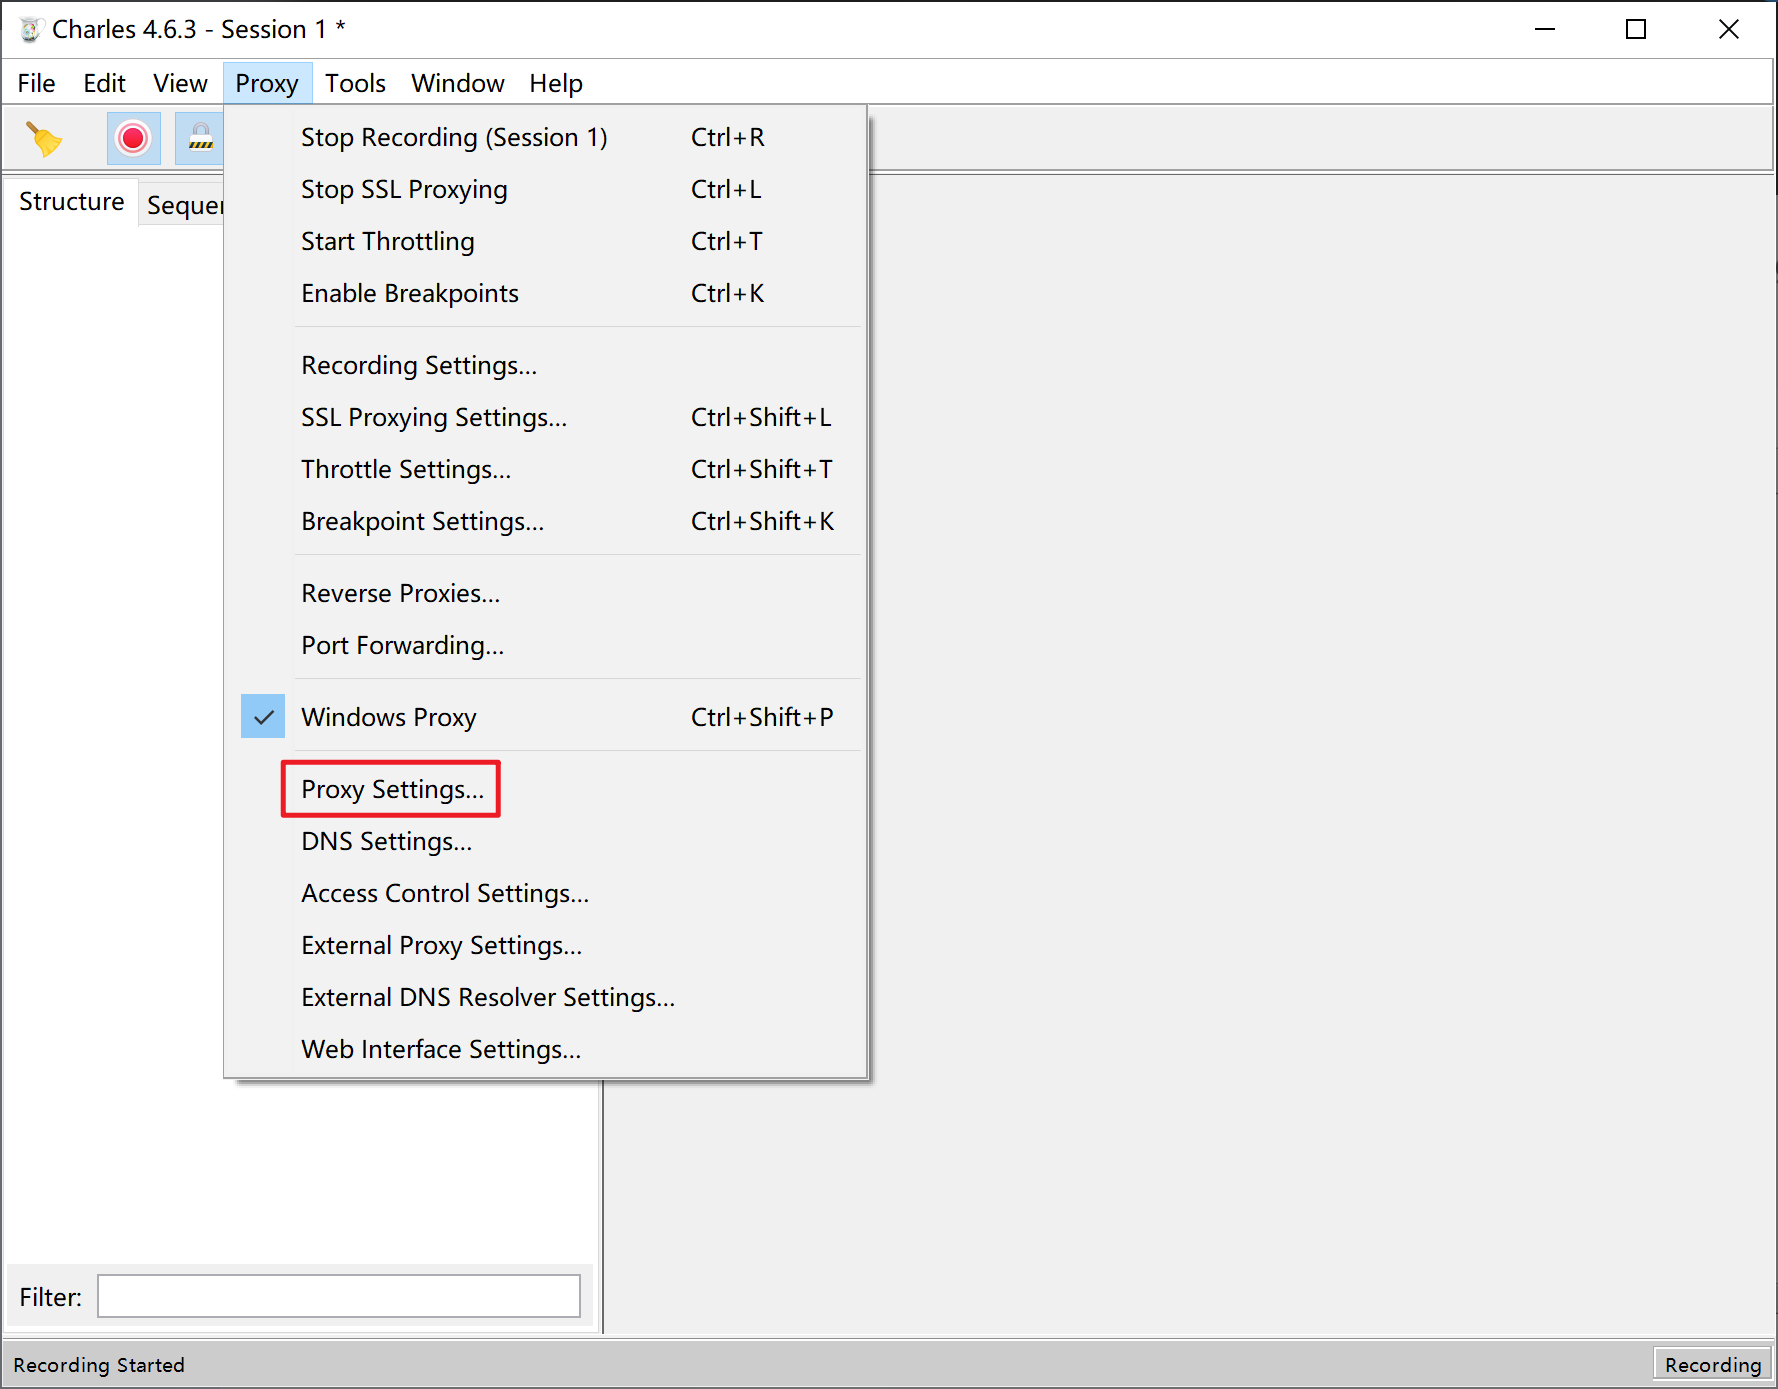The height and width of the screenshot is (1389, 1778).
Task: Open External DNS Resolver Settings...
Action: 545,997
